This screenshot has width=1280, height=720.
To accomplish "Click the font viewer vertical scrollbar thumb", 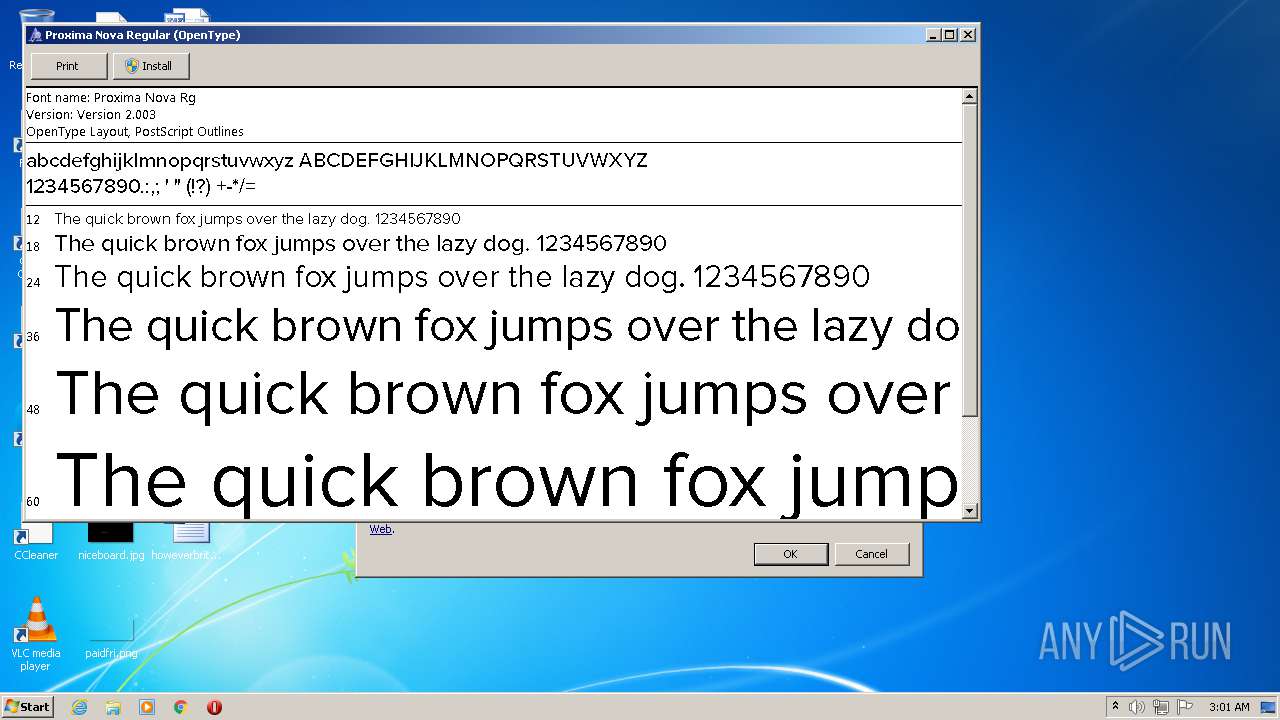I will point(969,261).
